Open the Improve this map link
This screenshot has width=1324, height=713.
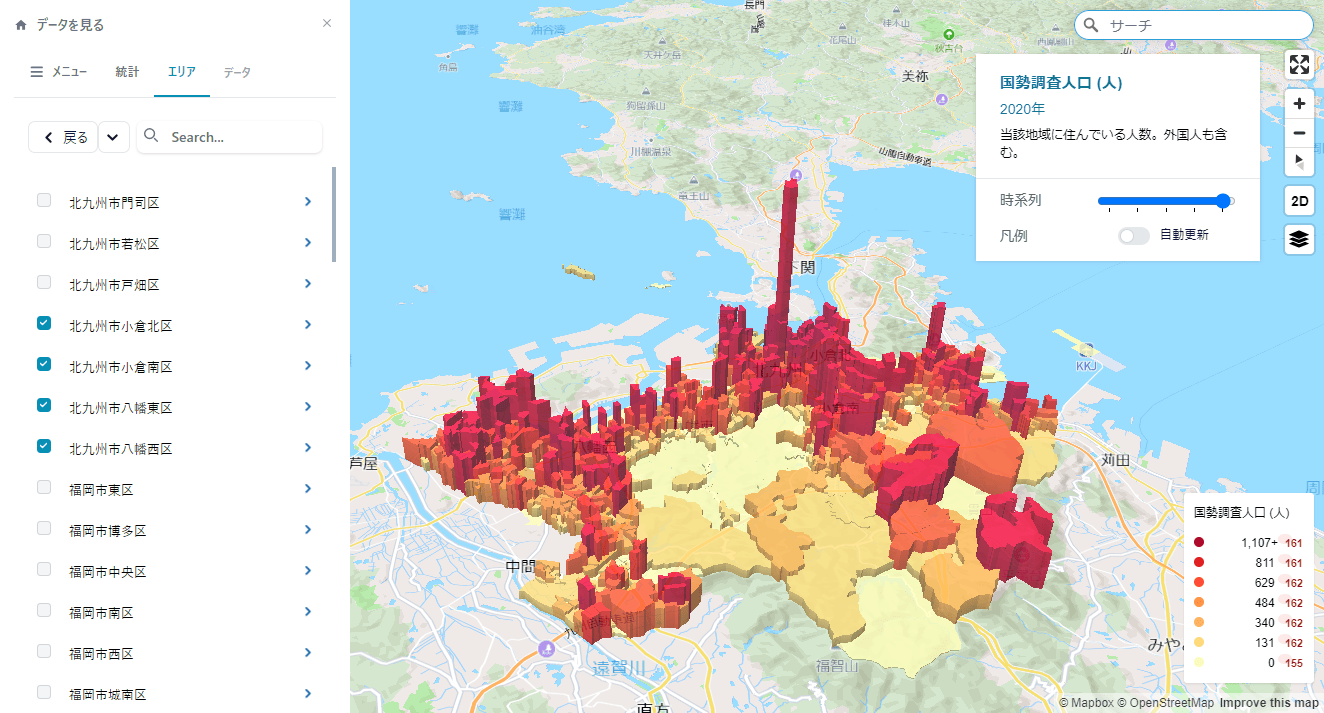(x=1269, y=703)
